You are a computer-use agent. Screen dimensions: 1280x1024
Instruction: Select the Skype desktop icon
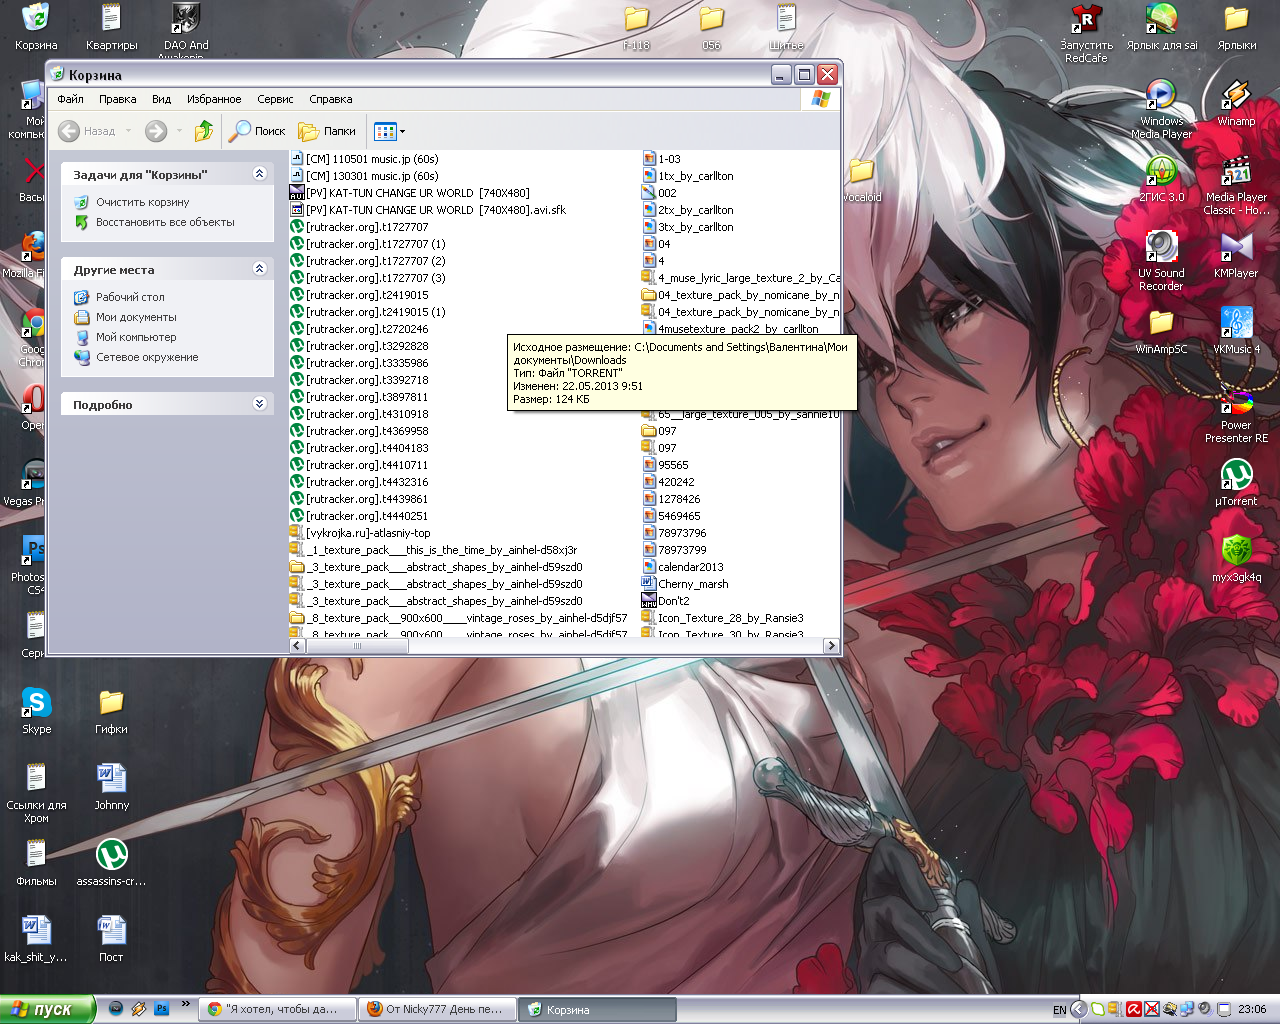(x=36, y=708)
